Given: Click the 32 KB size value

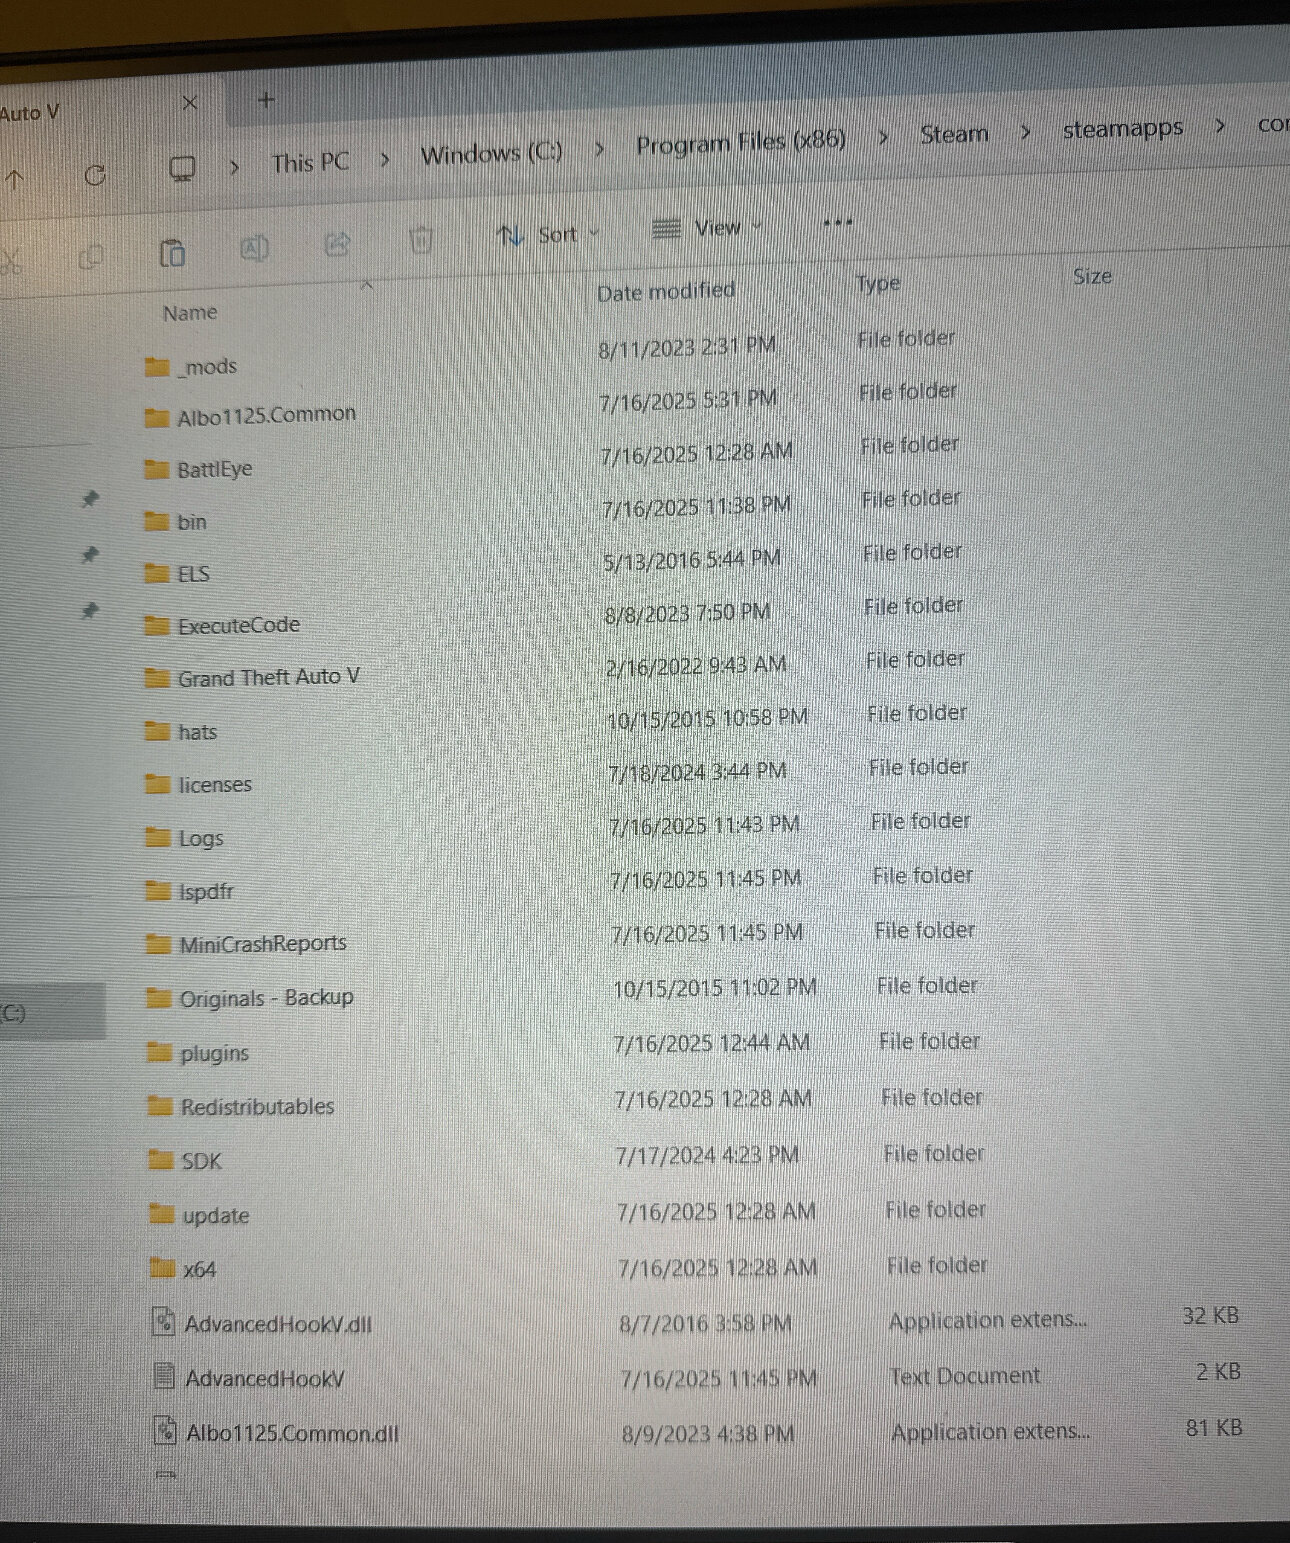Looking at the screenshot, I should coord(1210,1315).
